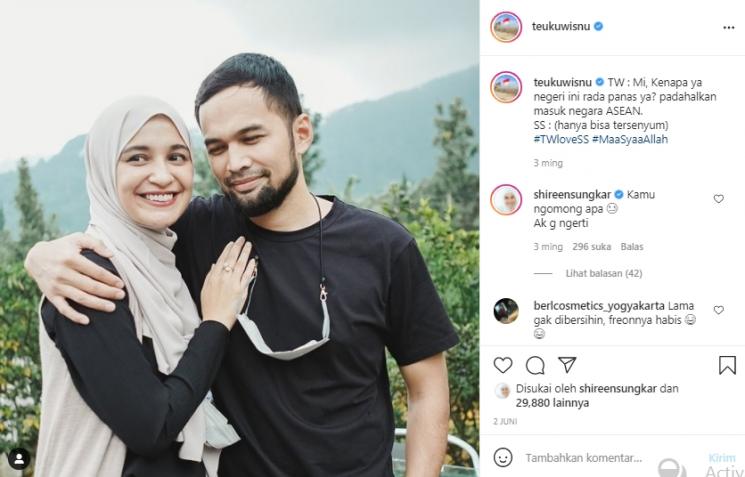This screenshot has height=477, width=745.
Task: View shireensungkar's profile avatar in comments
Action: (506, 200)
